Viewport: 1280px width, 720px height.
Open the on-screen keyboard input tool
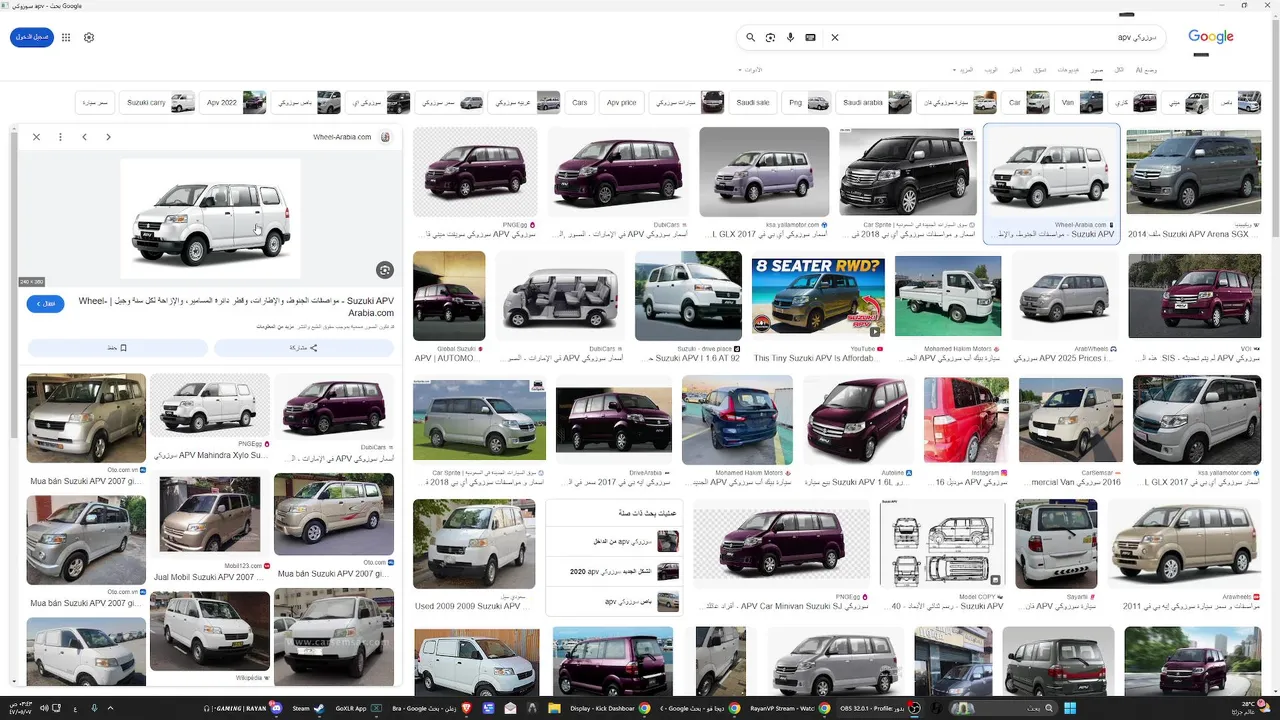[x=810, y=37]
